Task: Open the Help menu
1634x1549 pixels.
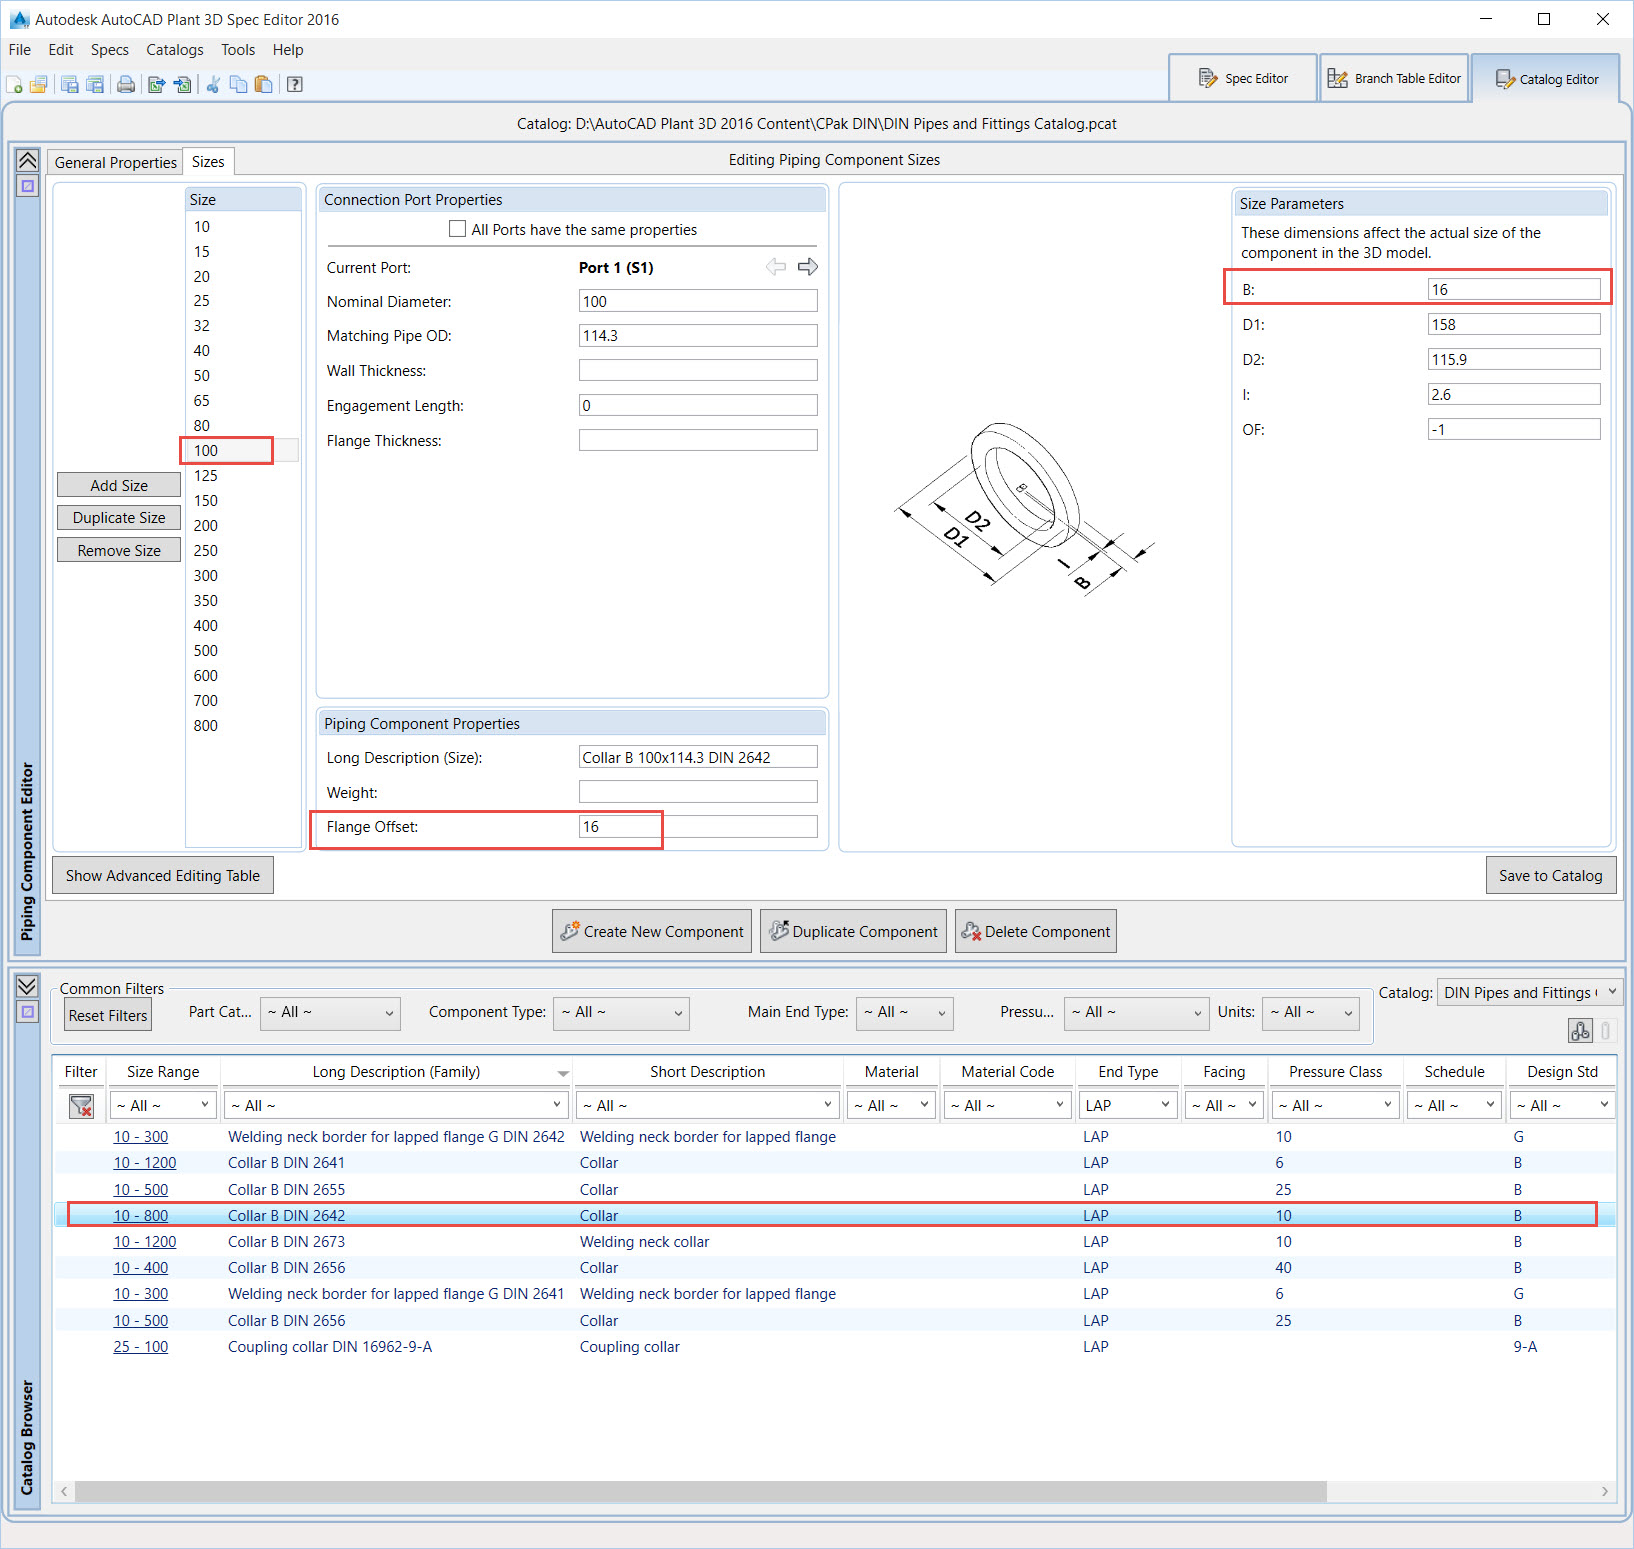Action: pyautogui.click(x=288, y=50)
